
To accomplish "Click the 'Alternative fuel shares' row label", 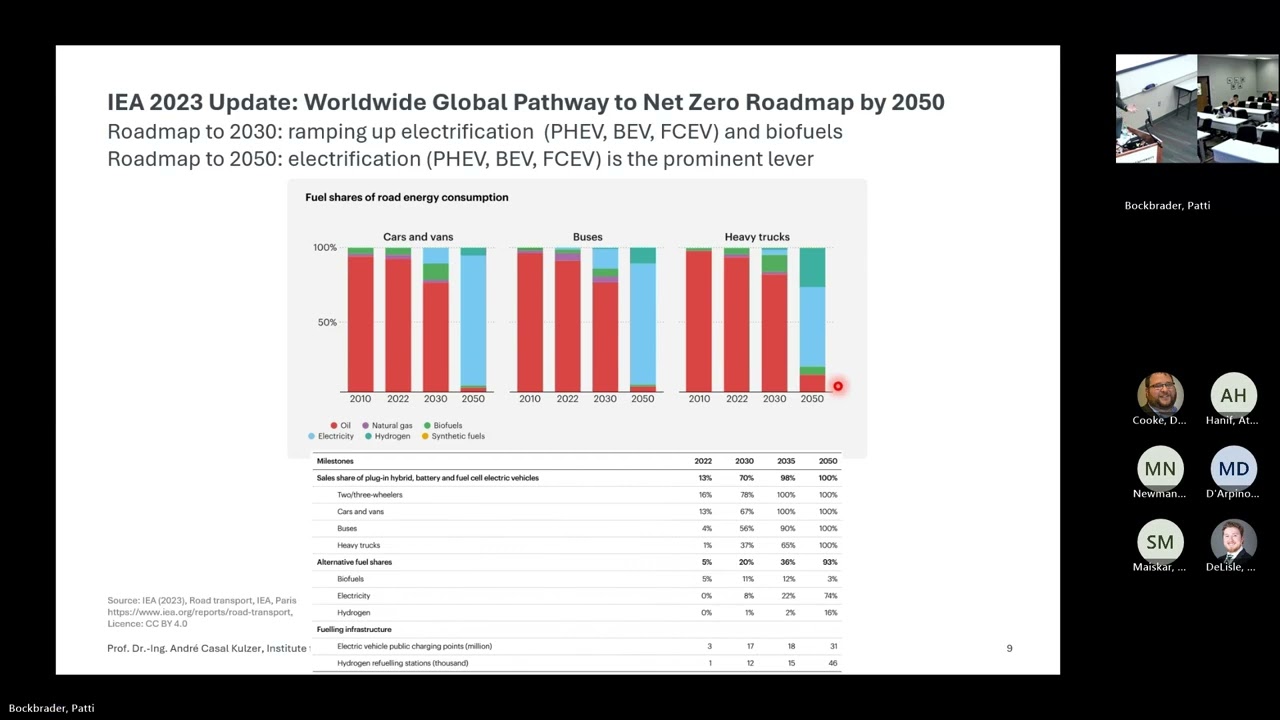I will 354,562.
